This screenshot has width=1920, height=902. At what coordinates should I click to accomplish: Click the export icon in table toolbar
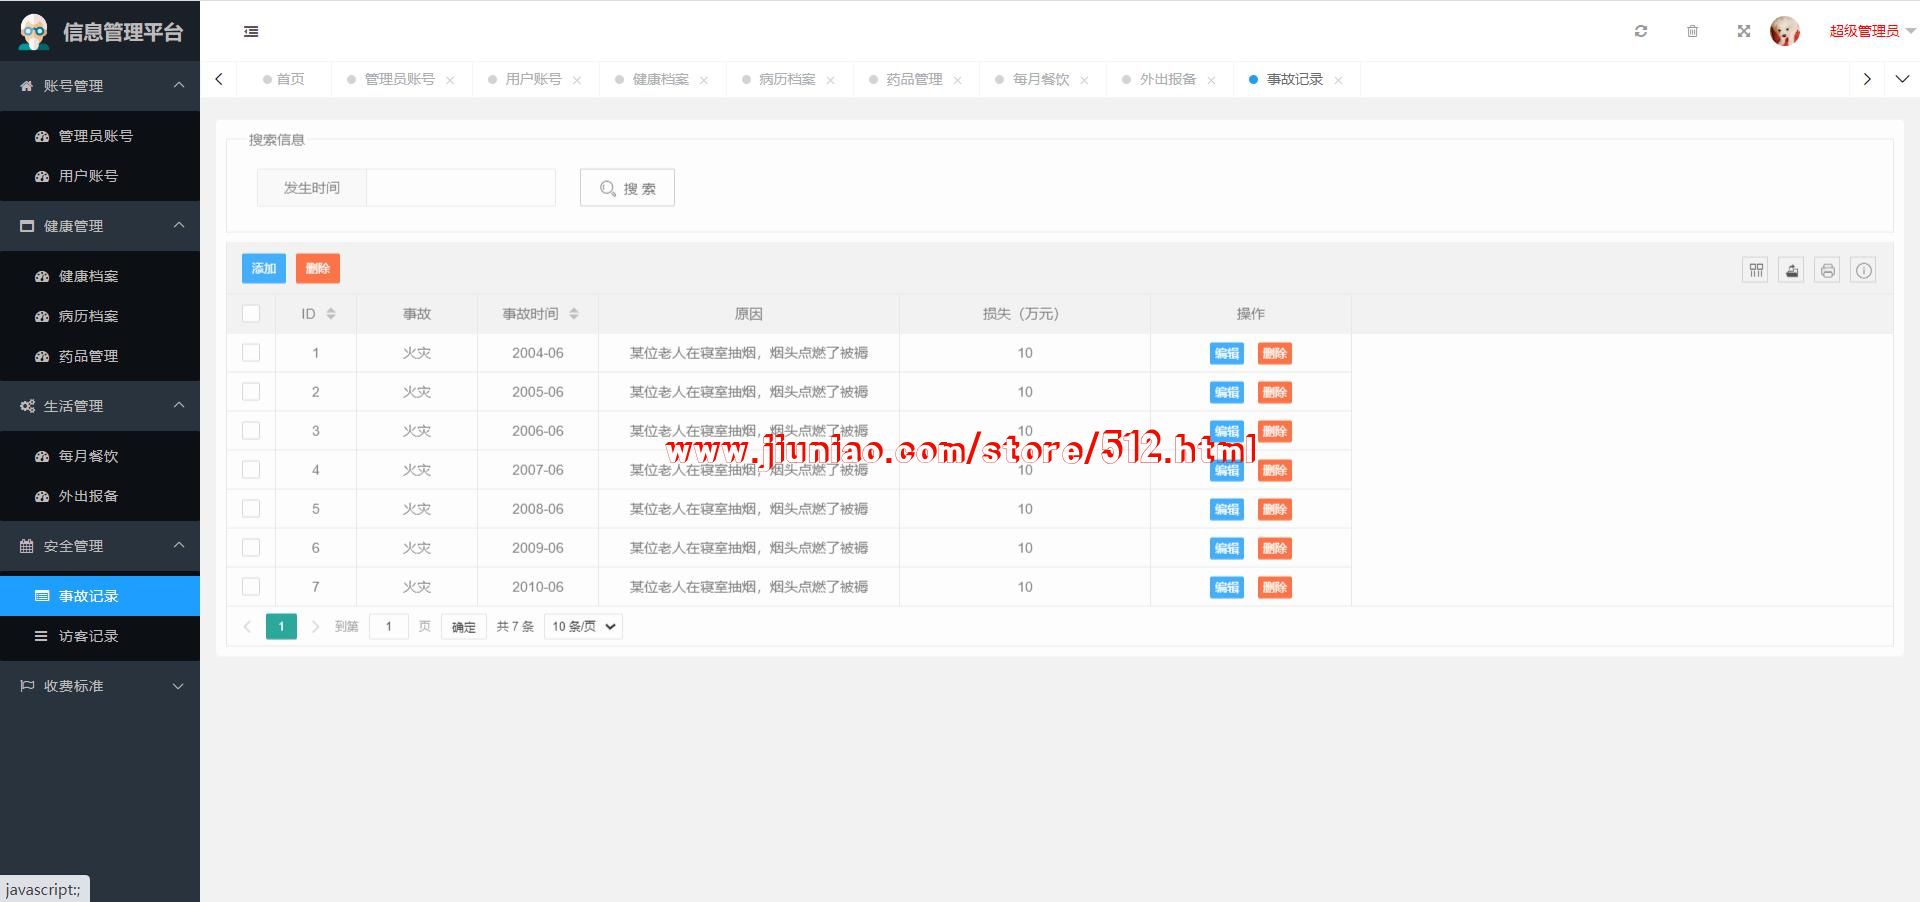coord(1792,270)
